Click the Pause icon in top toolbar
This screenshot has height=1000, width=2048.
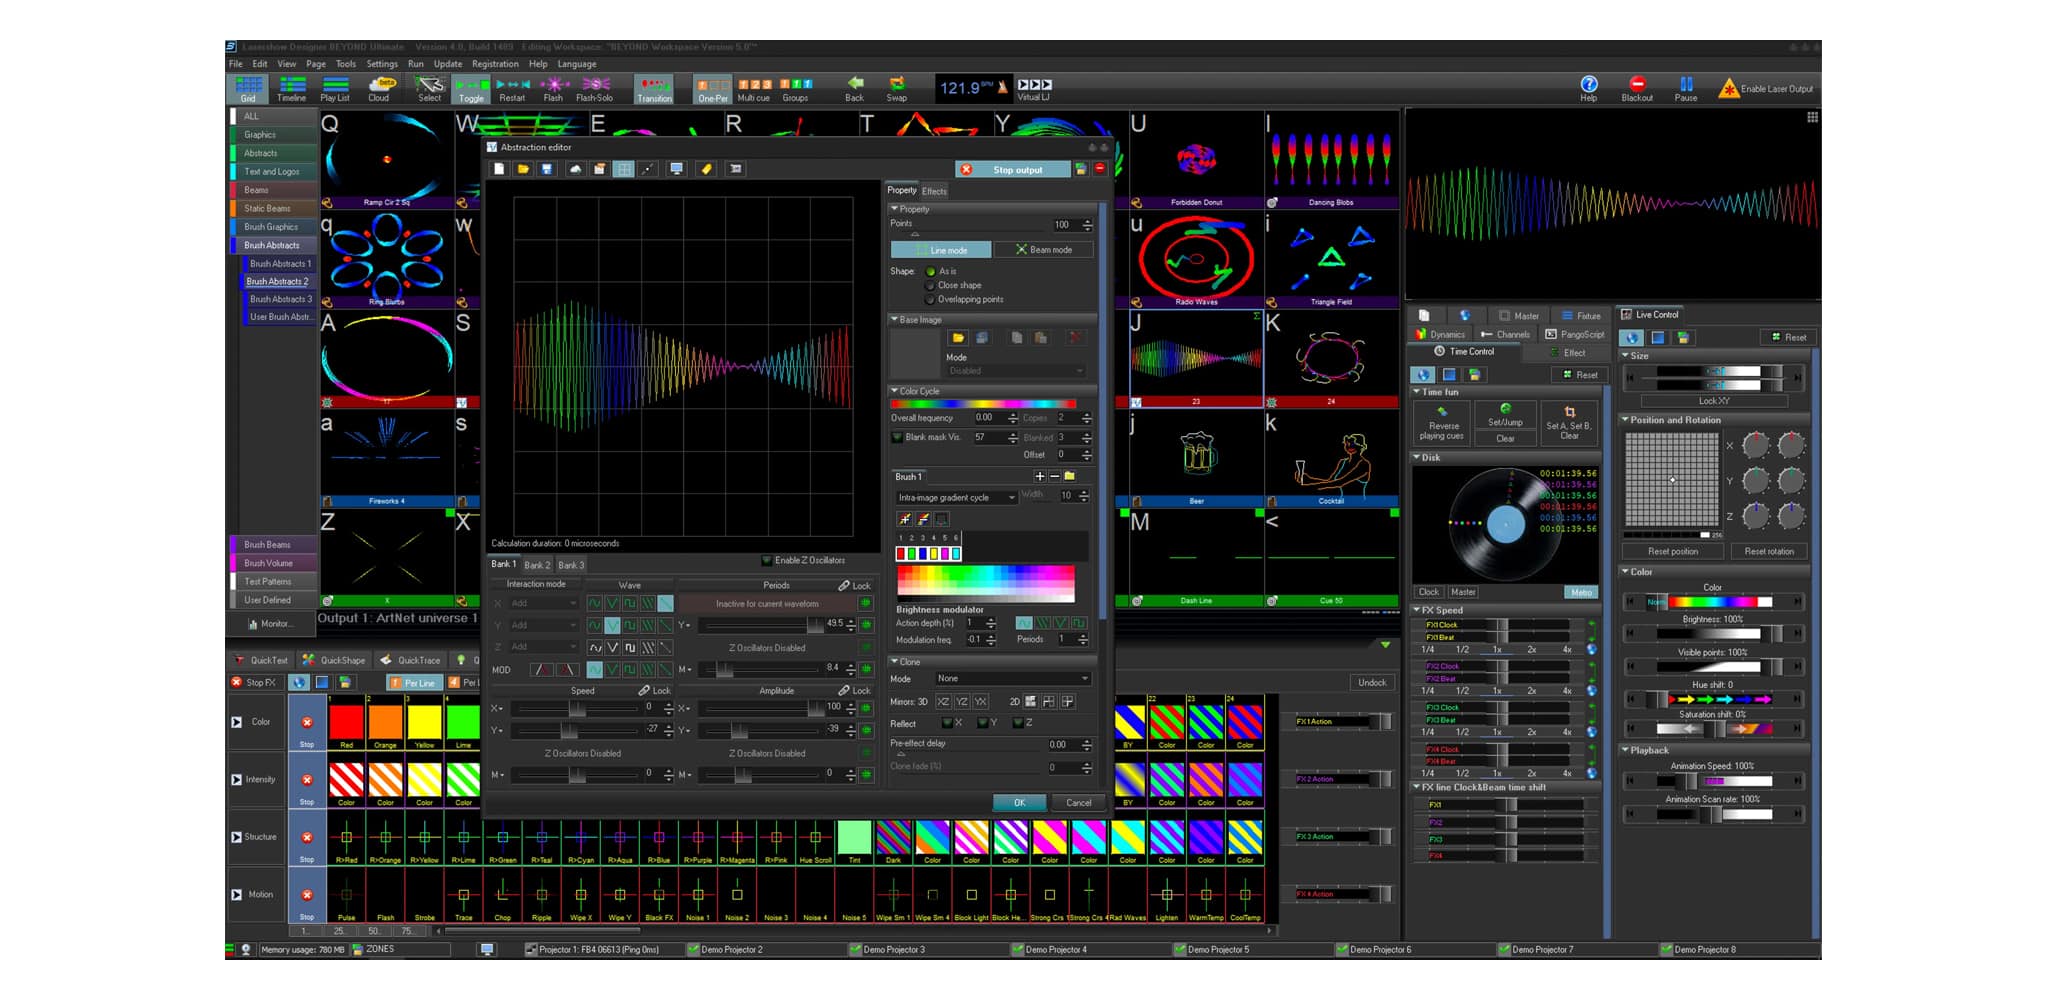tap(1685, 88)
